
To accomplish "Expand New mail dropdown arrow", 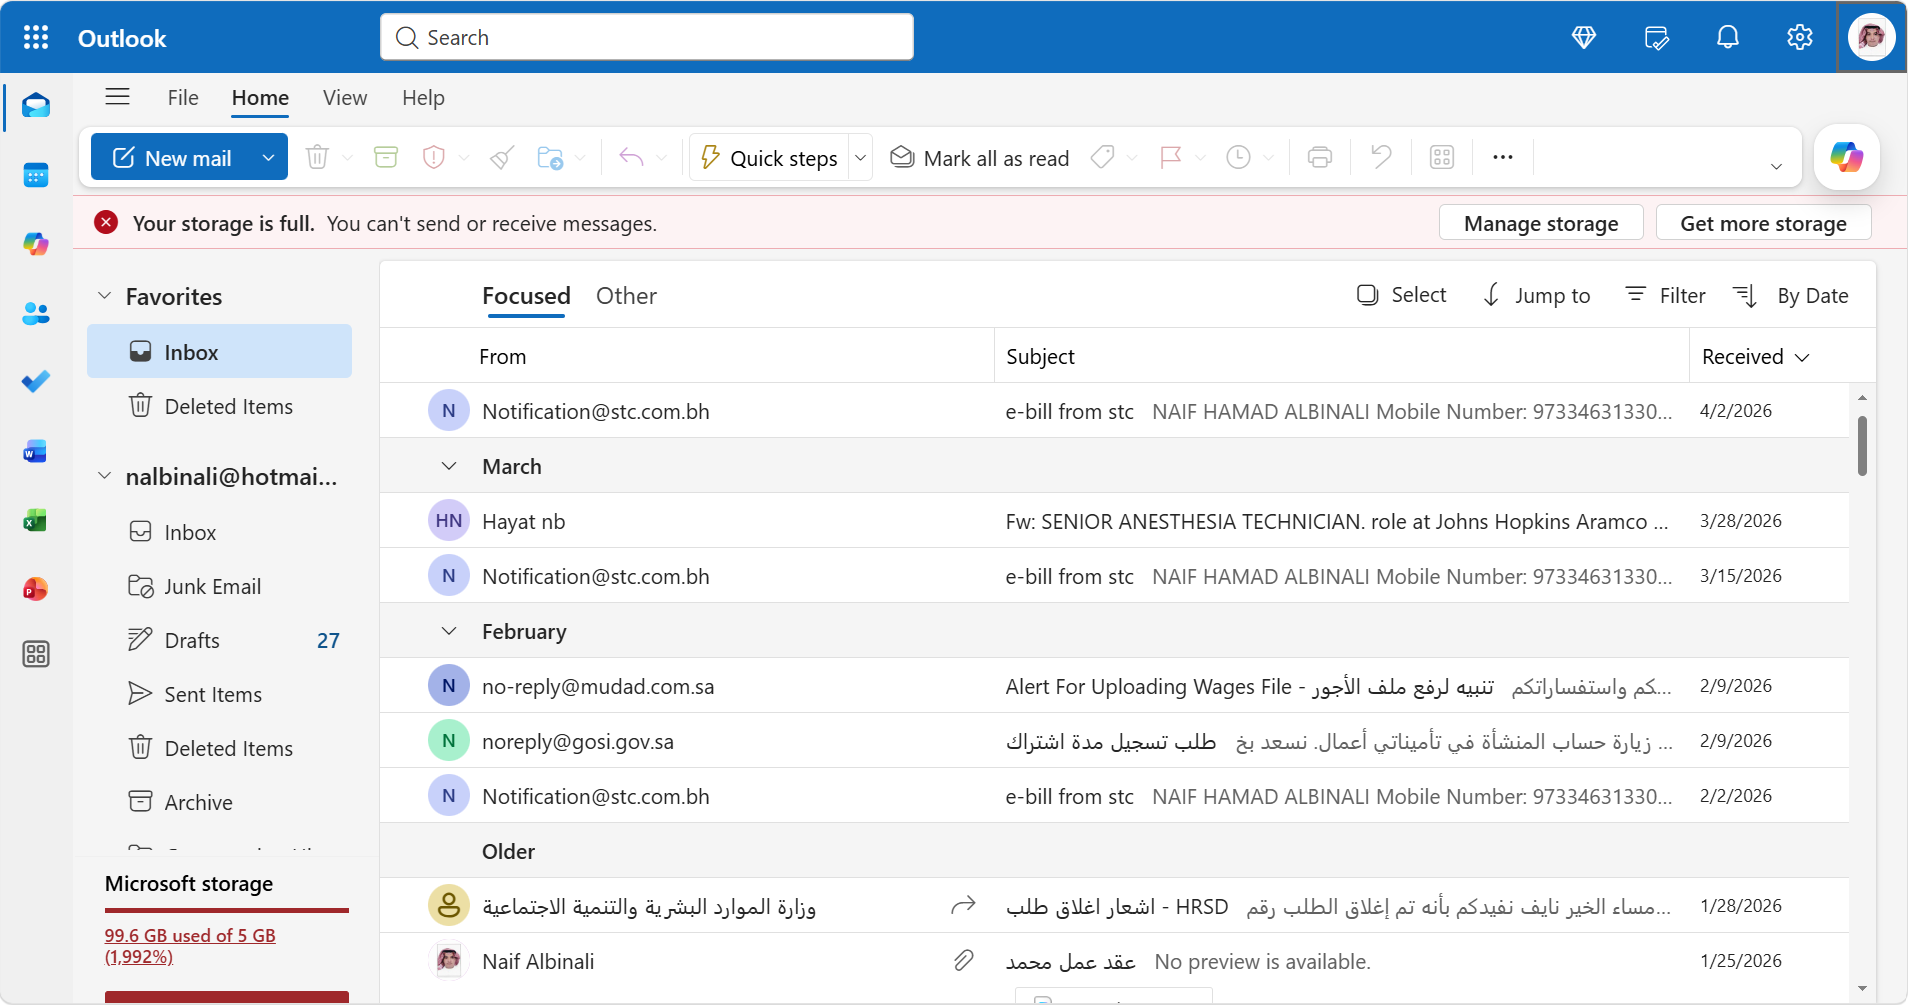I will point(268,158).
